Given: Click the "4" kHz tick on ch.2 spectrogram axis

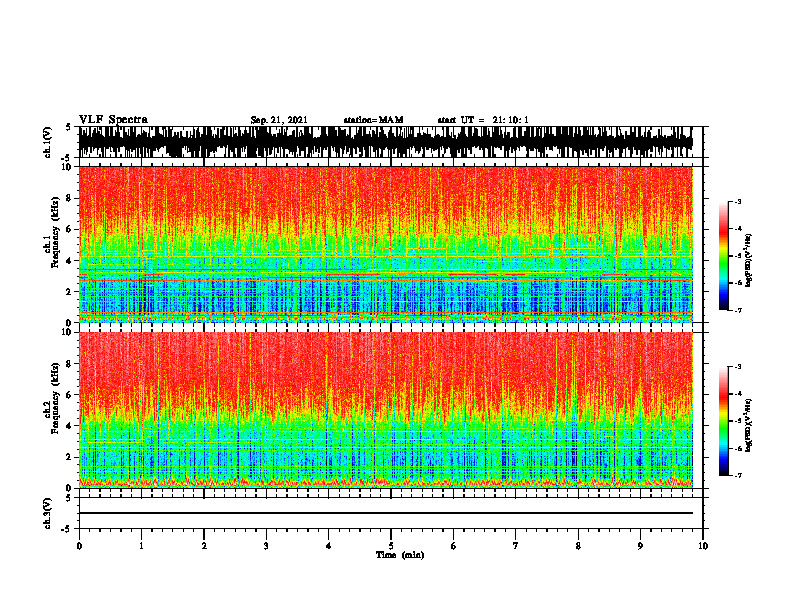Looking at the screenshot, I should click(x=69, y=426).
